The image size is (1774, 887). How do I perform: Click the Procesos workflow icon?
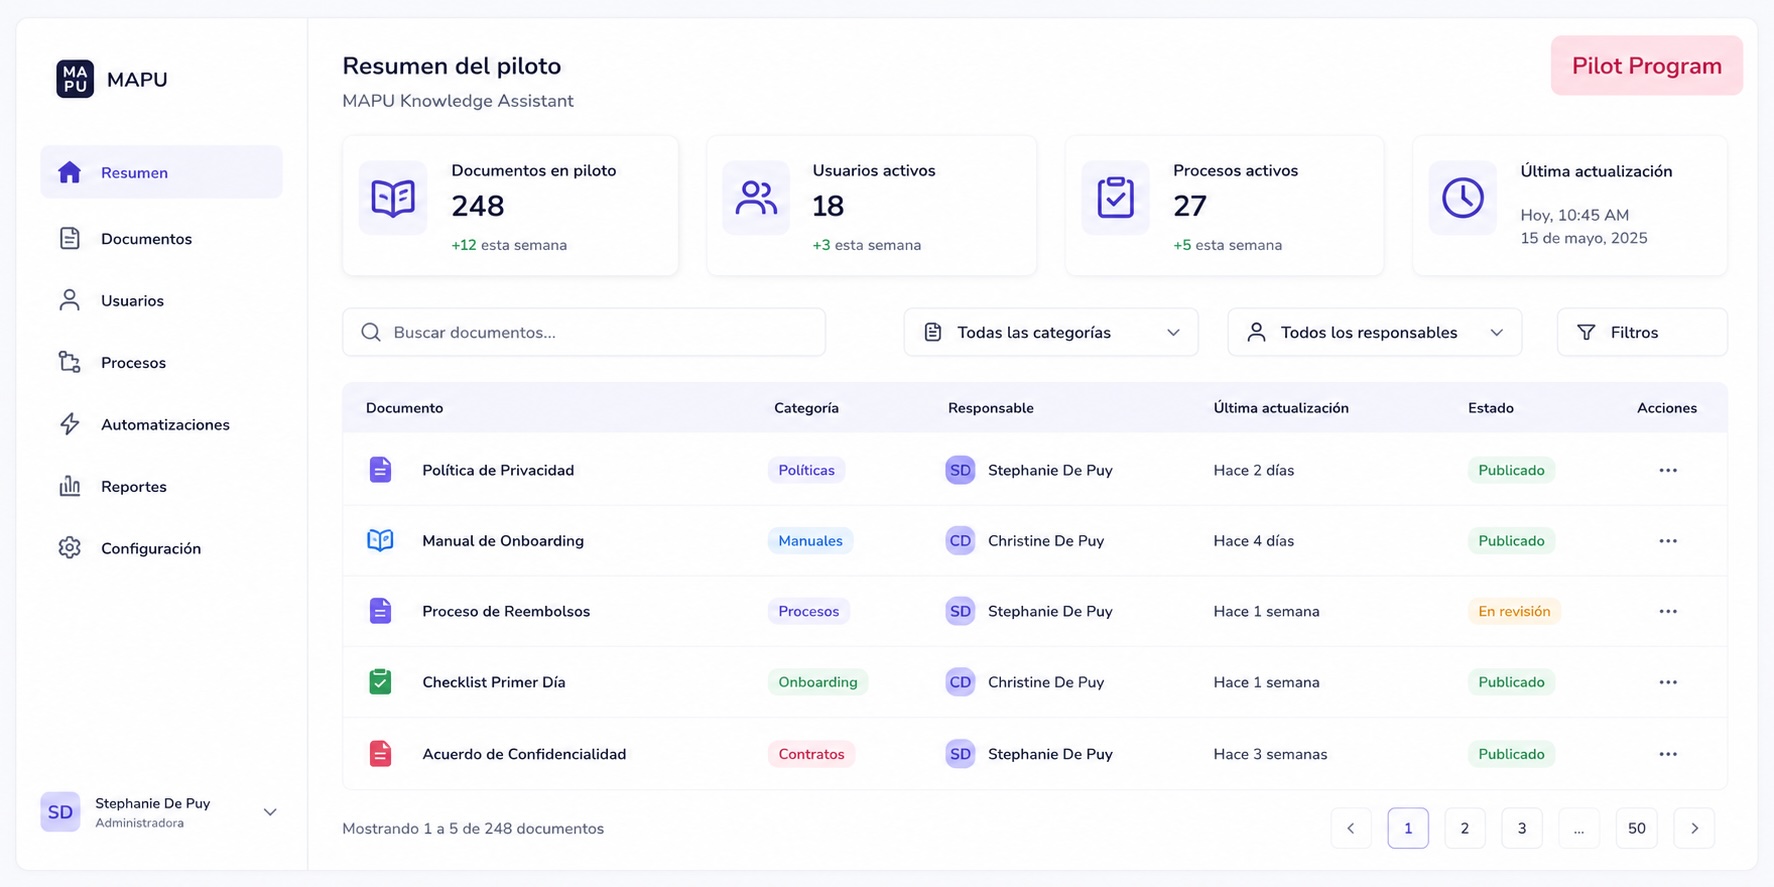(69, 362)
